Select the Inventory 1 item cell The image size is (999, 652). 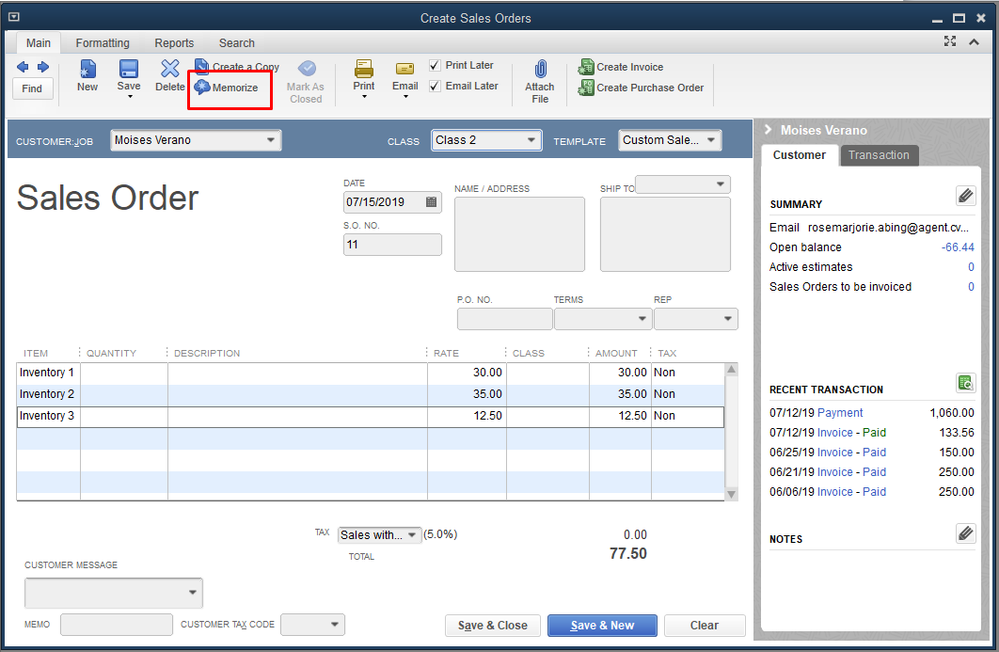click(x=48, y=373)
